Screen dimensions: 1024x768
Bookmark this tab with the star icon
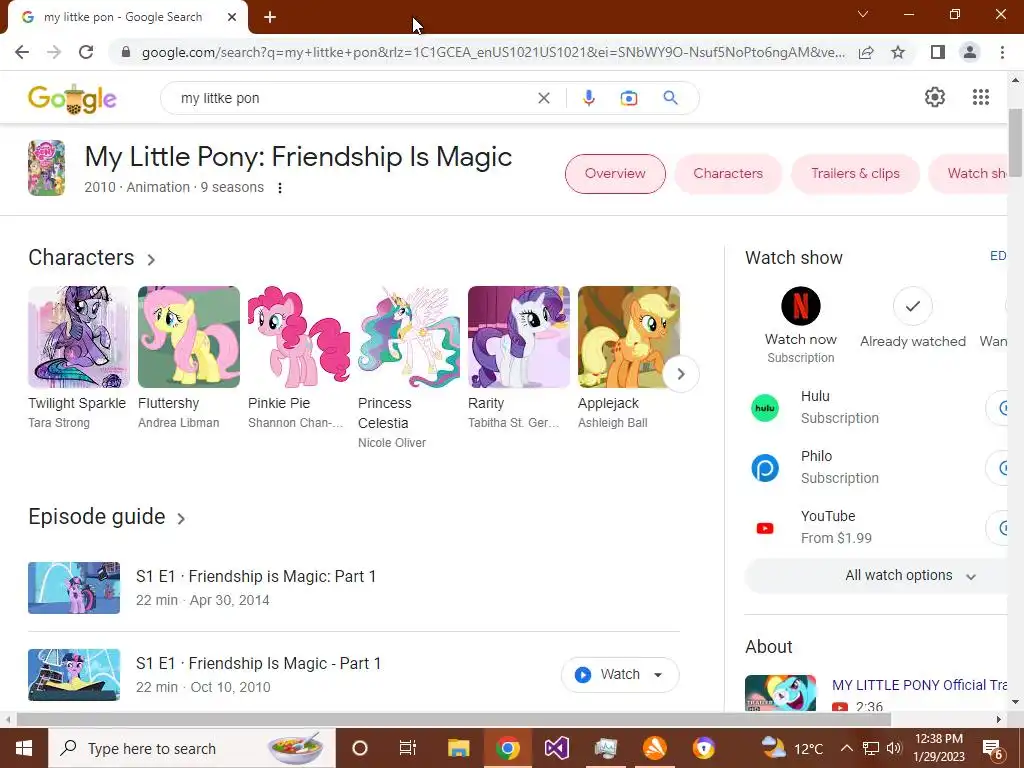[898, 52]
